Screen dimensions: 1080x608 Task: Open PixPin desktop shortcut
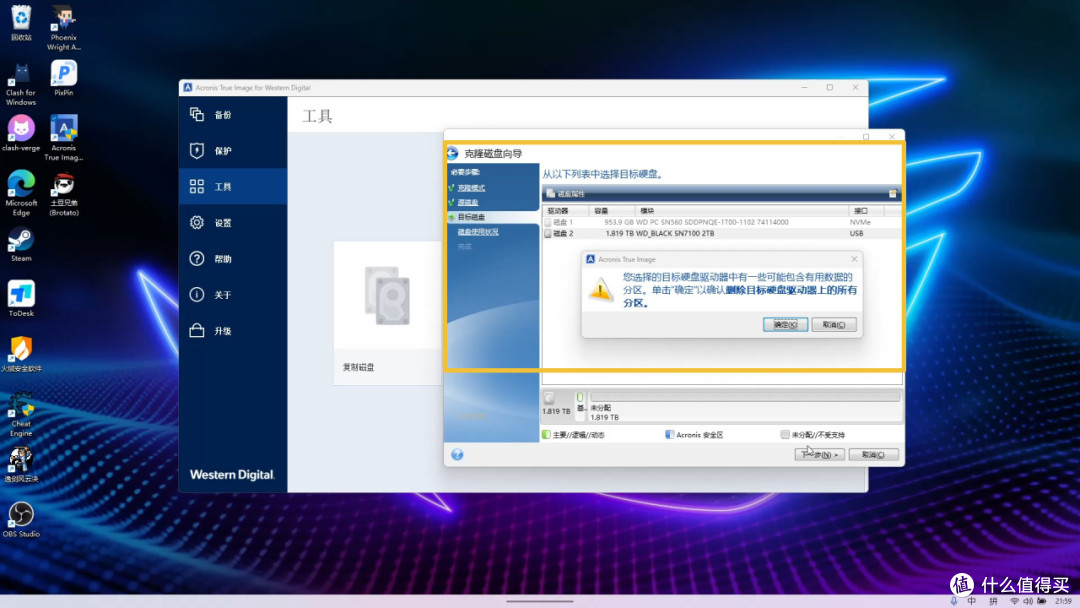[x=63, y=78]
